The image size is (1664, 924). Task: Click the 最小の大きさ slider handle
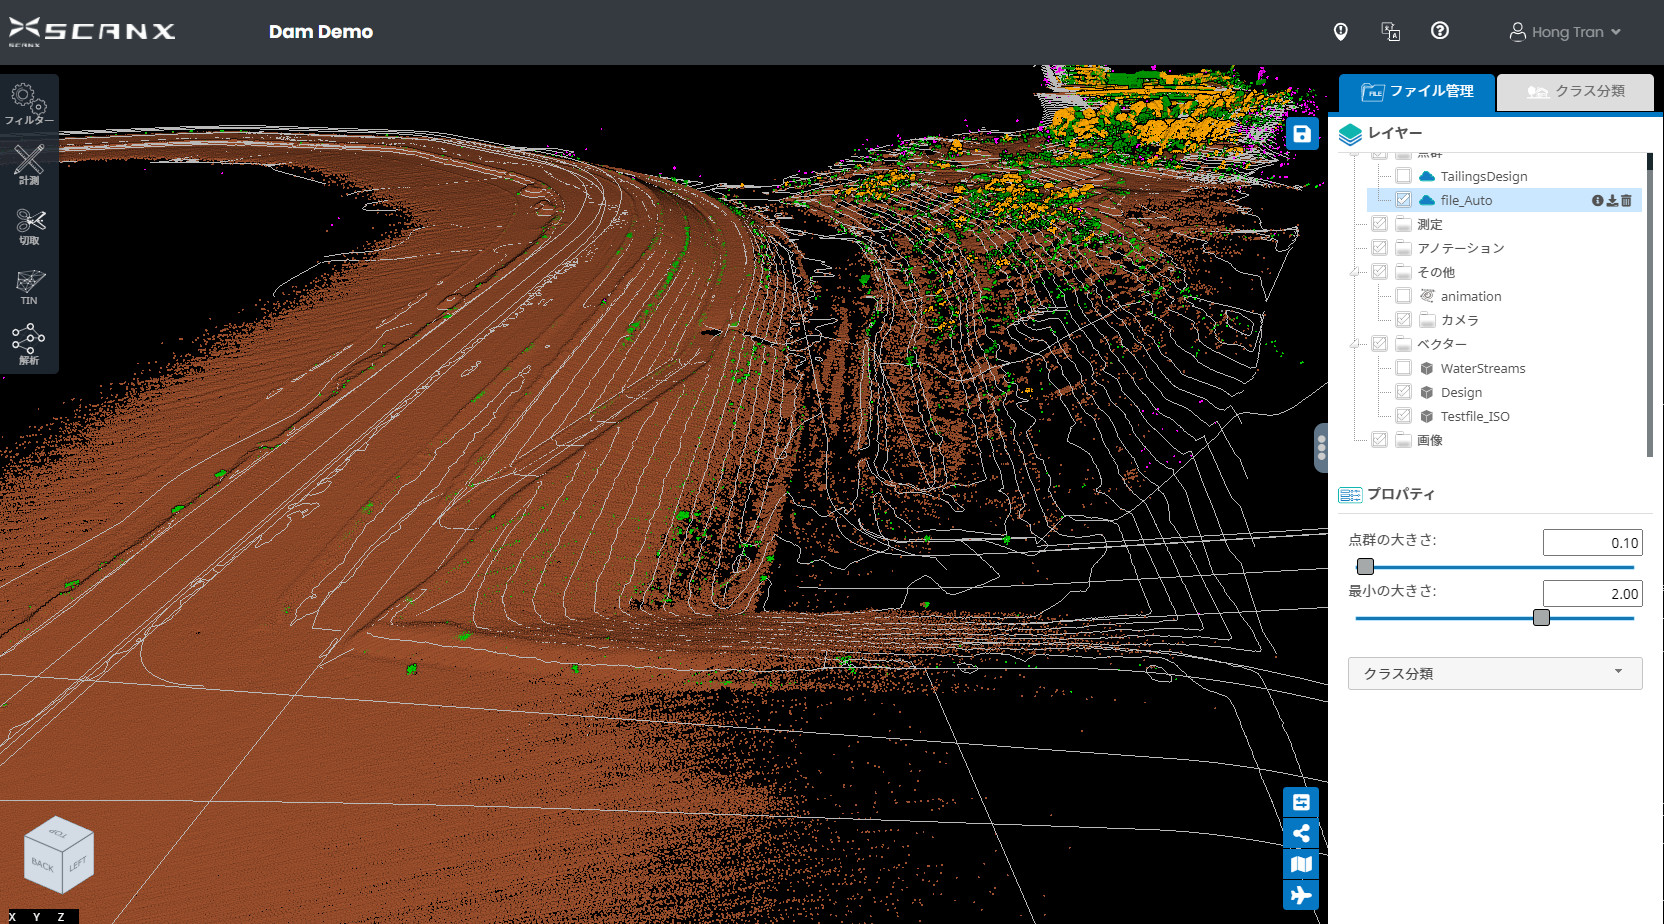[x=1541, y=618]
